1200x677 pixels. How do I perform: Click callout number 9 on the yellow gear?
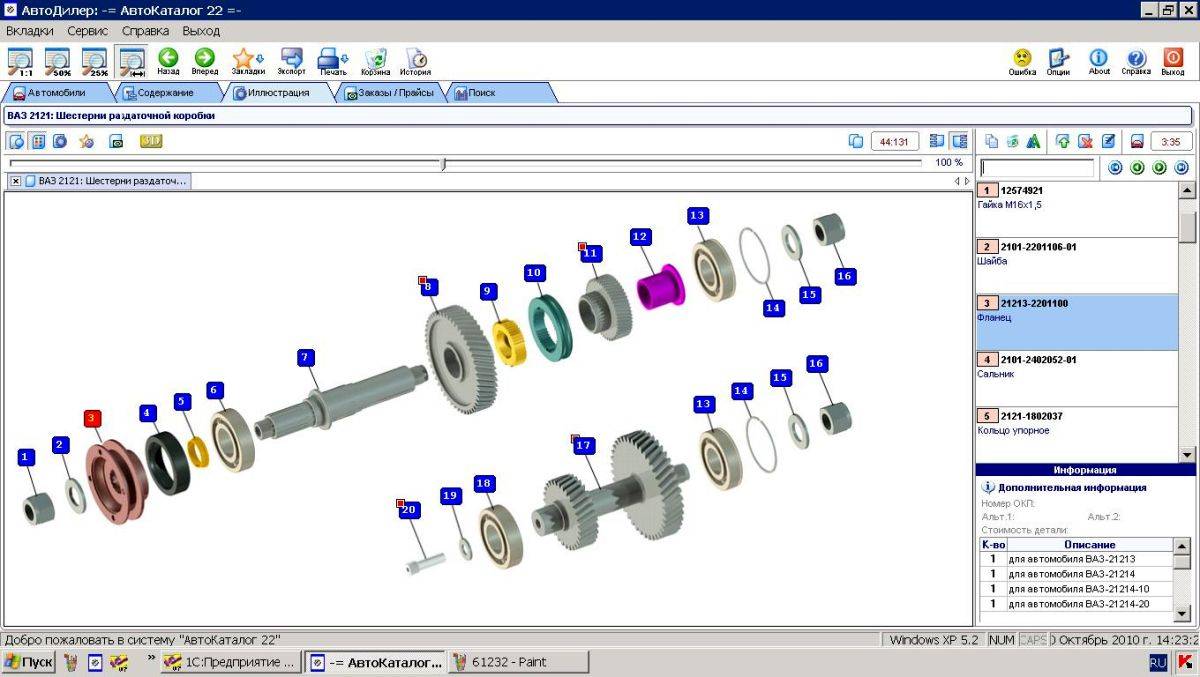pyautogui.click(x=488, y=291)
